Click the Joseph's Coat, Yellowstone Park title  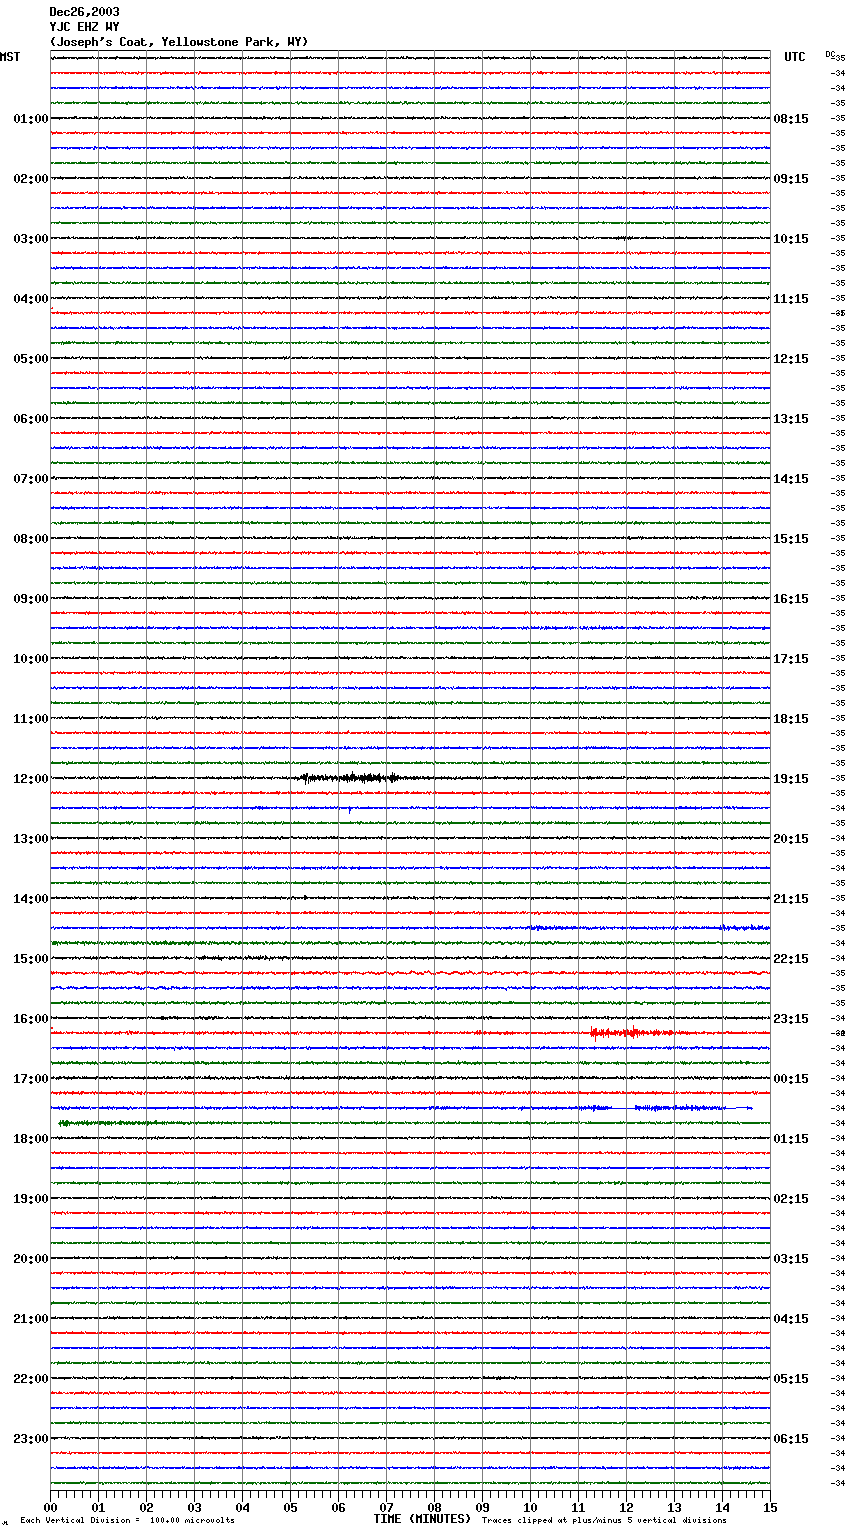(179, 42)
